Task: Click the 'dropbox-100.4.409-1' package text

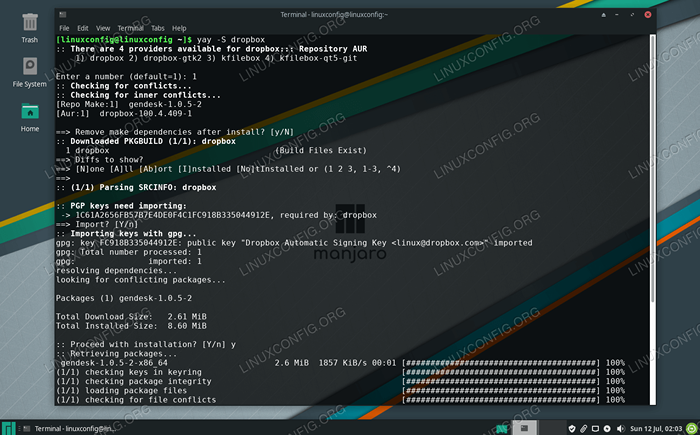Action: pyautogui.click(x=146, y=113)
